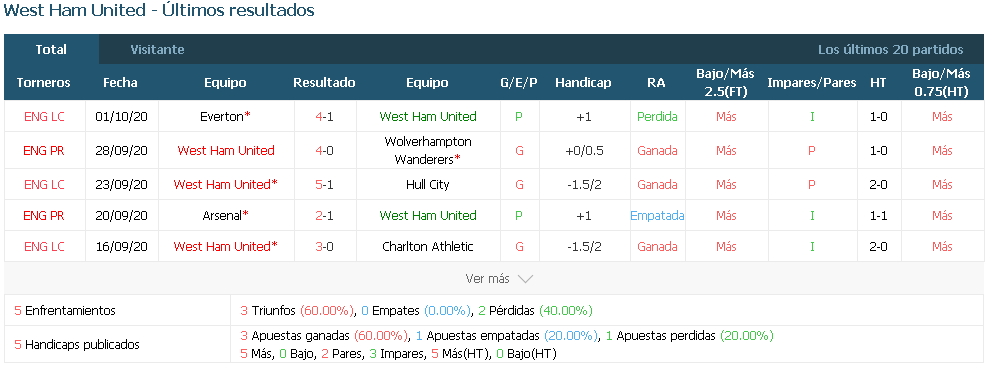
Task: Click the Handicap column header
Action: click(583, 83)
